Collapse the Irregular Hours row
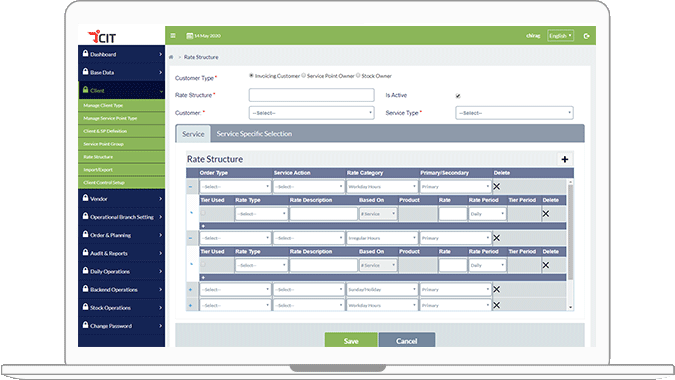 tap(190, 238)
